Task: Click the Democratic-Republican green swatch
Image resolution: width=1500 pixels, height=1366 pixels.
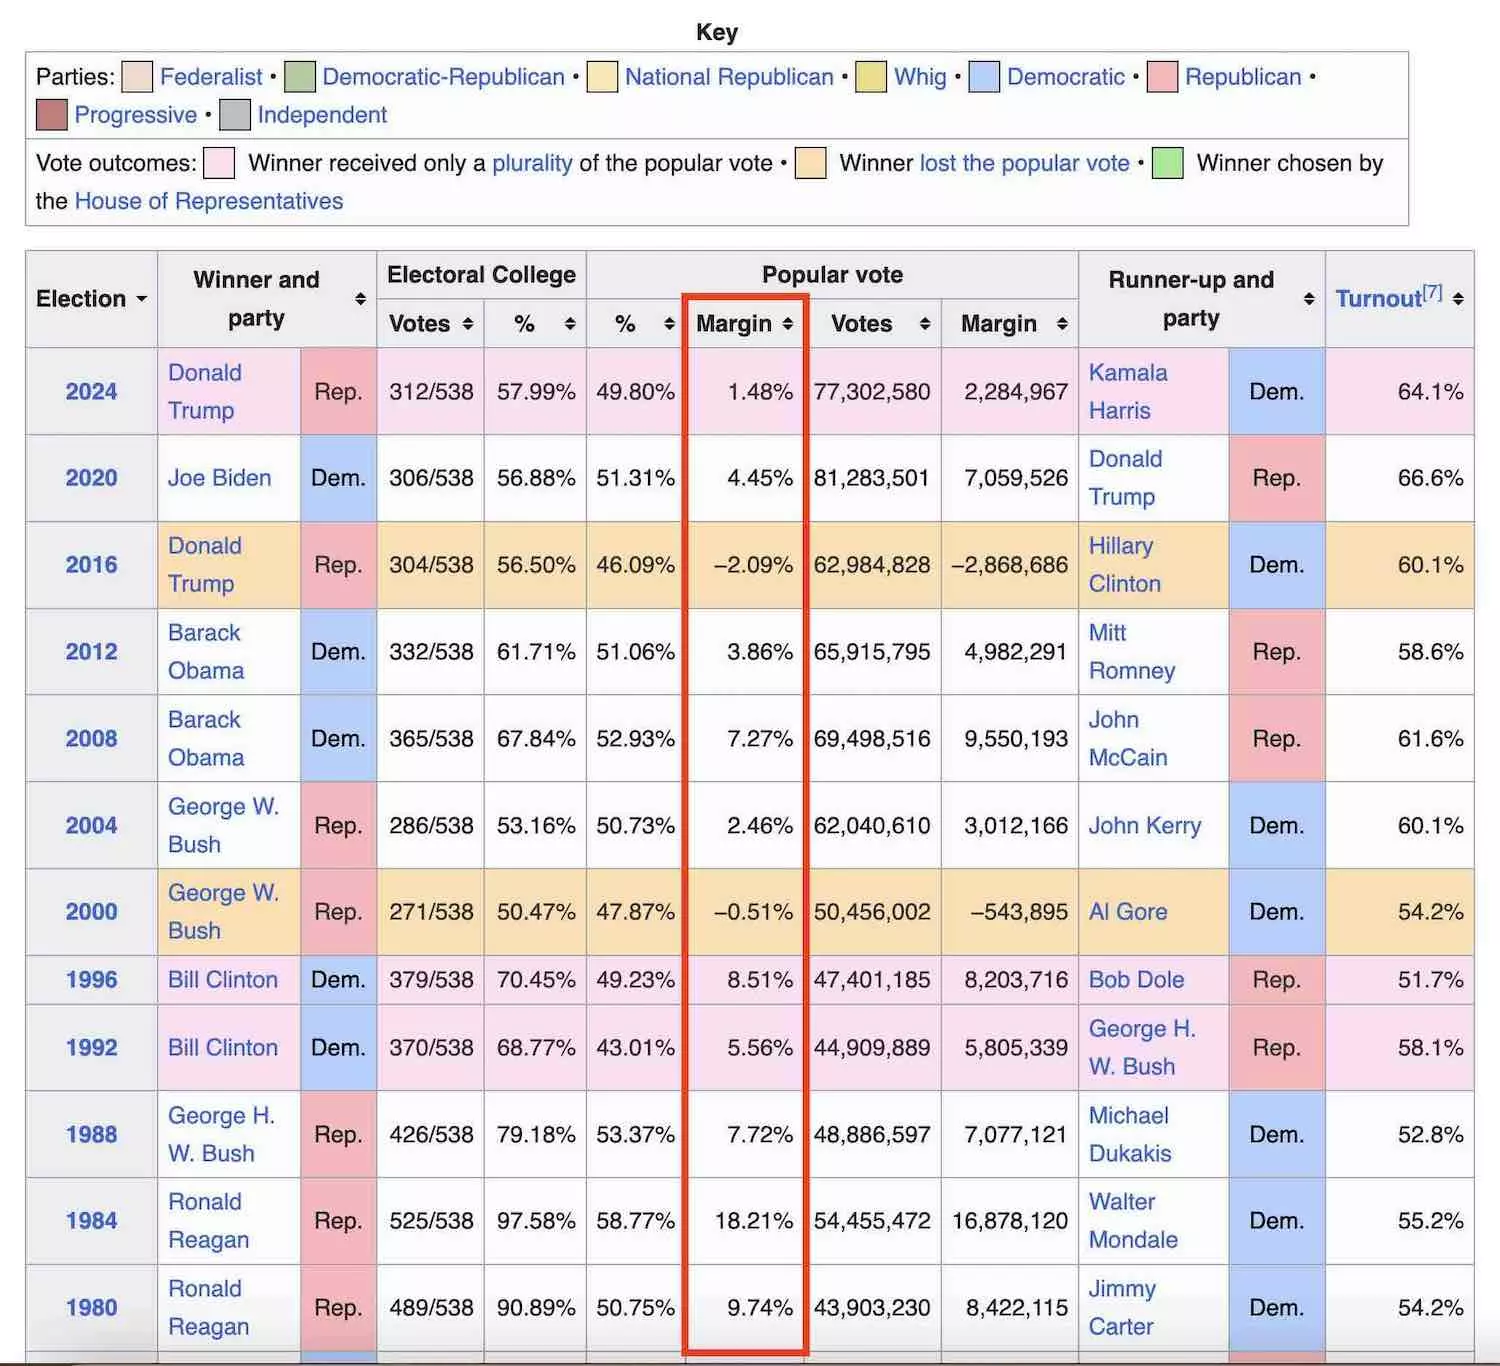Action: click(x=299, y=77)
